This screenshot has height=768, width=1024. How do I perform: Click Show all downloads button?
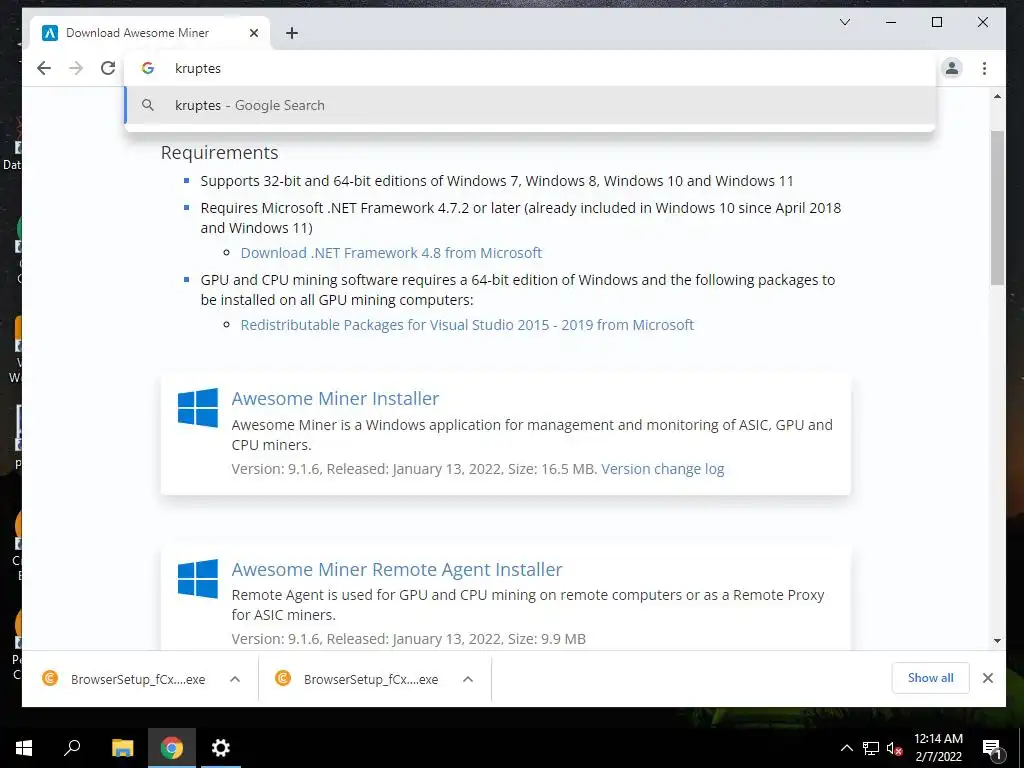(x=930, y=678)
